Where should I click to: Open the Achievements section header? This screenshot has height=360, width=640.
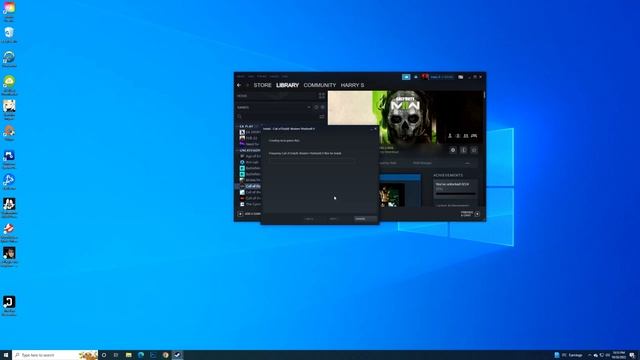point(448,175)
